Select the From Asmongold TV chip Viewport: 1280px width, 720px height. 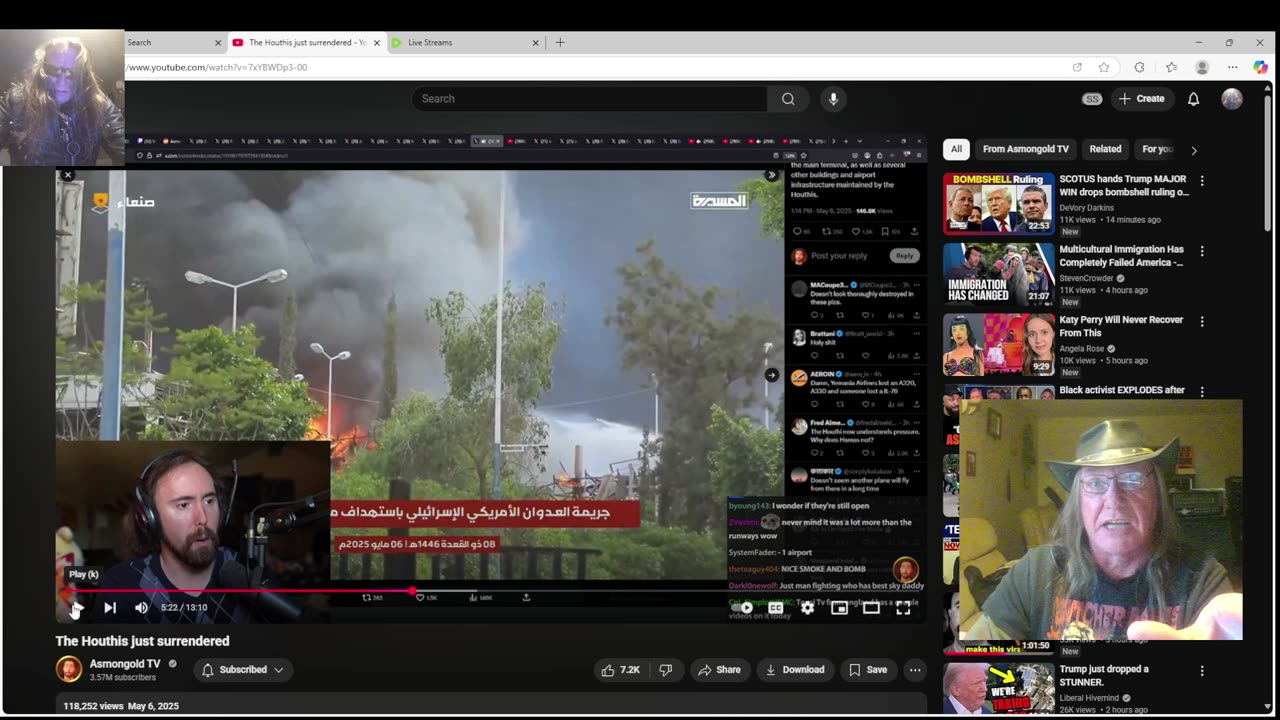coord(1025,149)
